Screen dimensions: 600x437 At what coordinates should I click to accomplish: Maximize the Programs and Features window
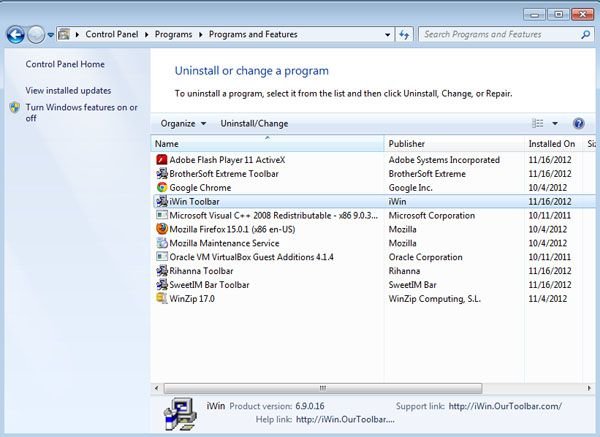pos(558,15)
